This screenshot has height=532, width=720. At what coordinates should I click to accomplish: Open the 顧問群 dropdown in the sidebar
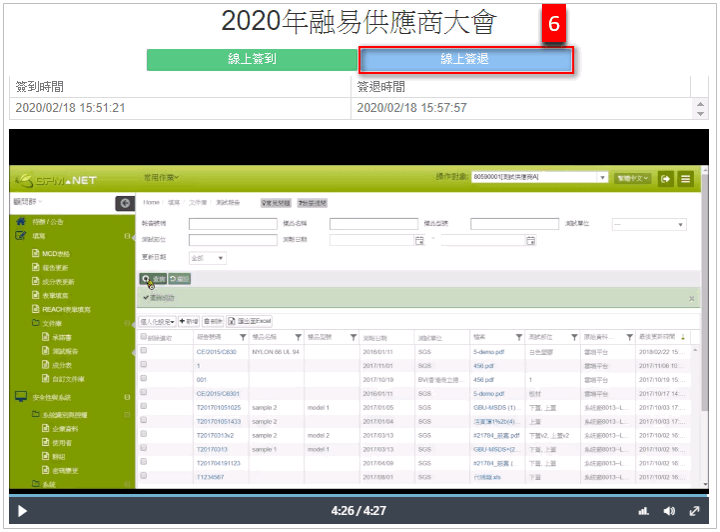[x=28, y=201]
